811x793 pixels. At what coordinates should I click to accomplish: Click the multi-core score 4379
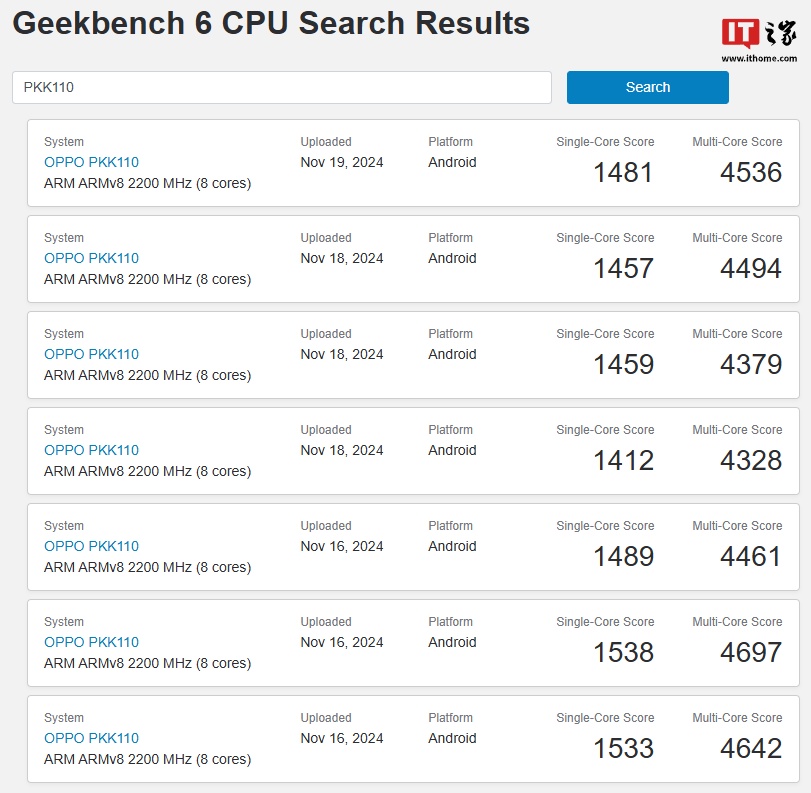coord(751,364)
